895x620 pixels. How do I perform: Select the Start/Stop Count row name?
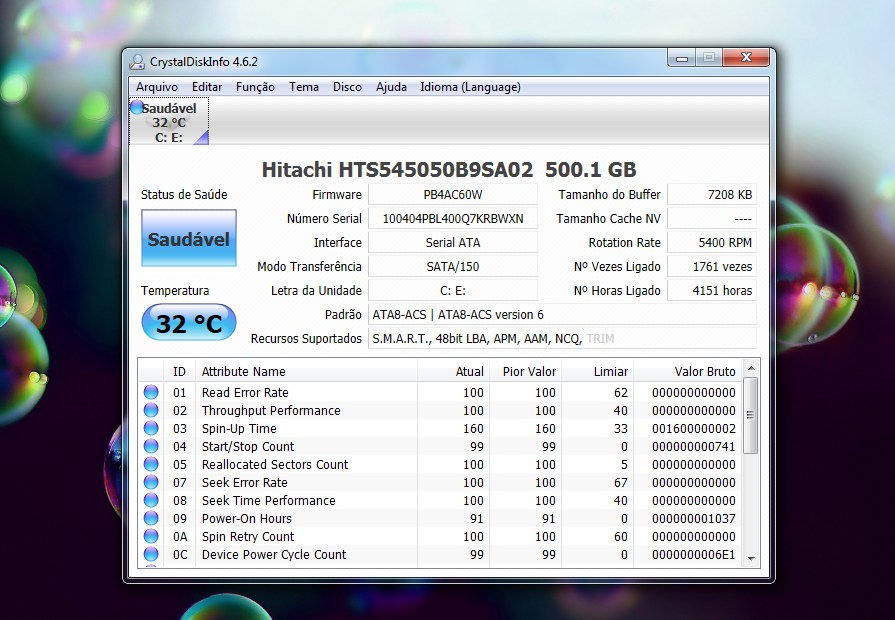tap(248, 446)
